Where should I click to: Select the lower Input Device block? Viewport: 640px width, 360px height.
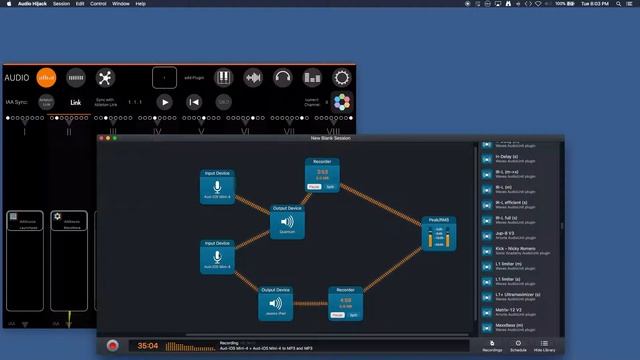(x=217, y=257)
